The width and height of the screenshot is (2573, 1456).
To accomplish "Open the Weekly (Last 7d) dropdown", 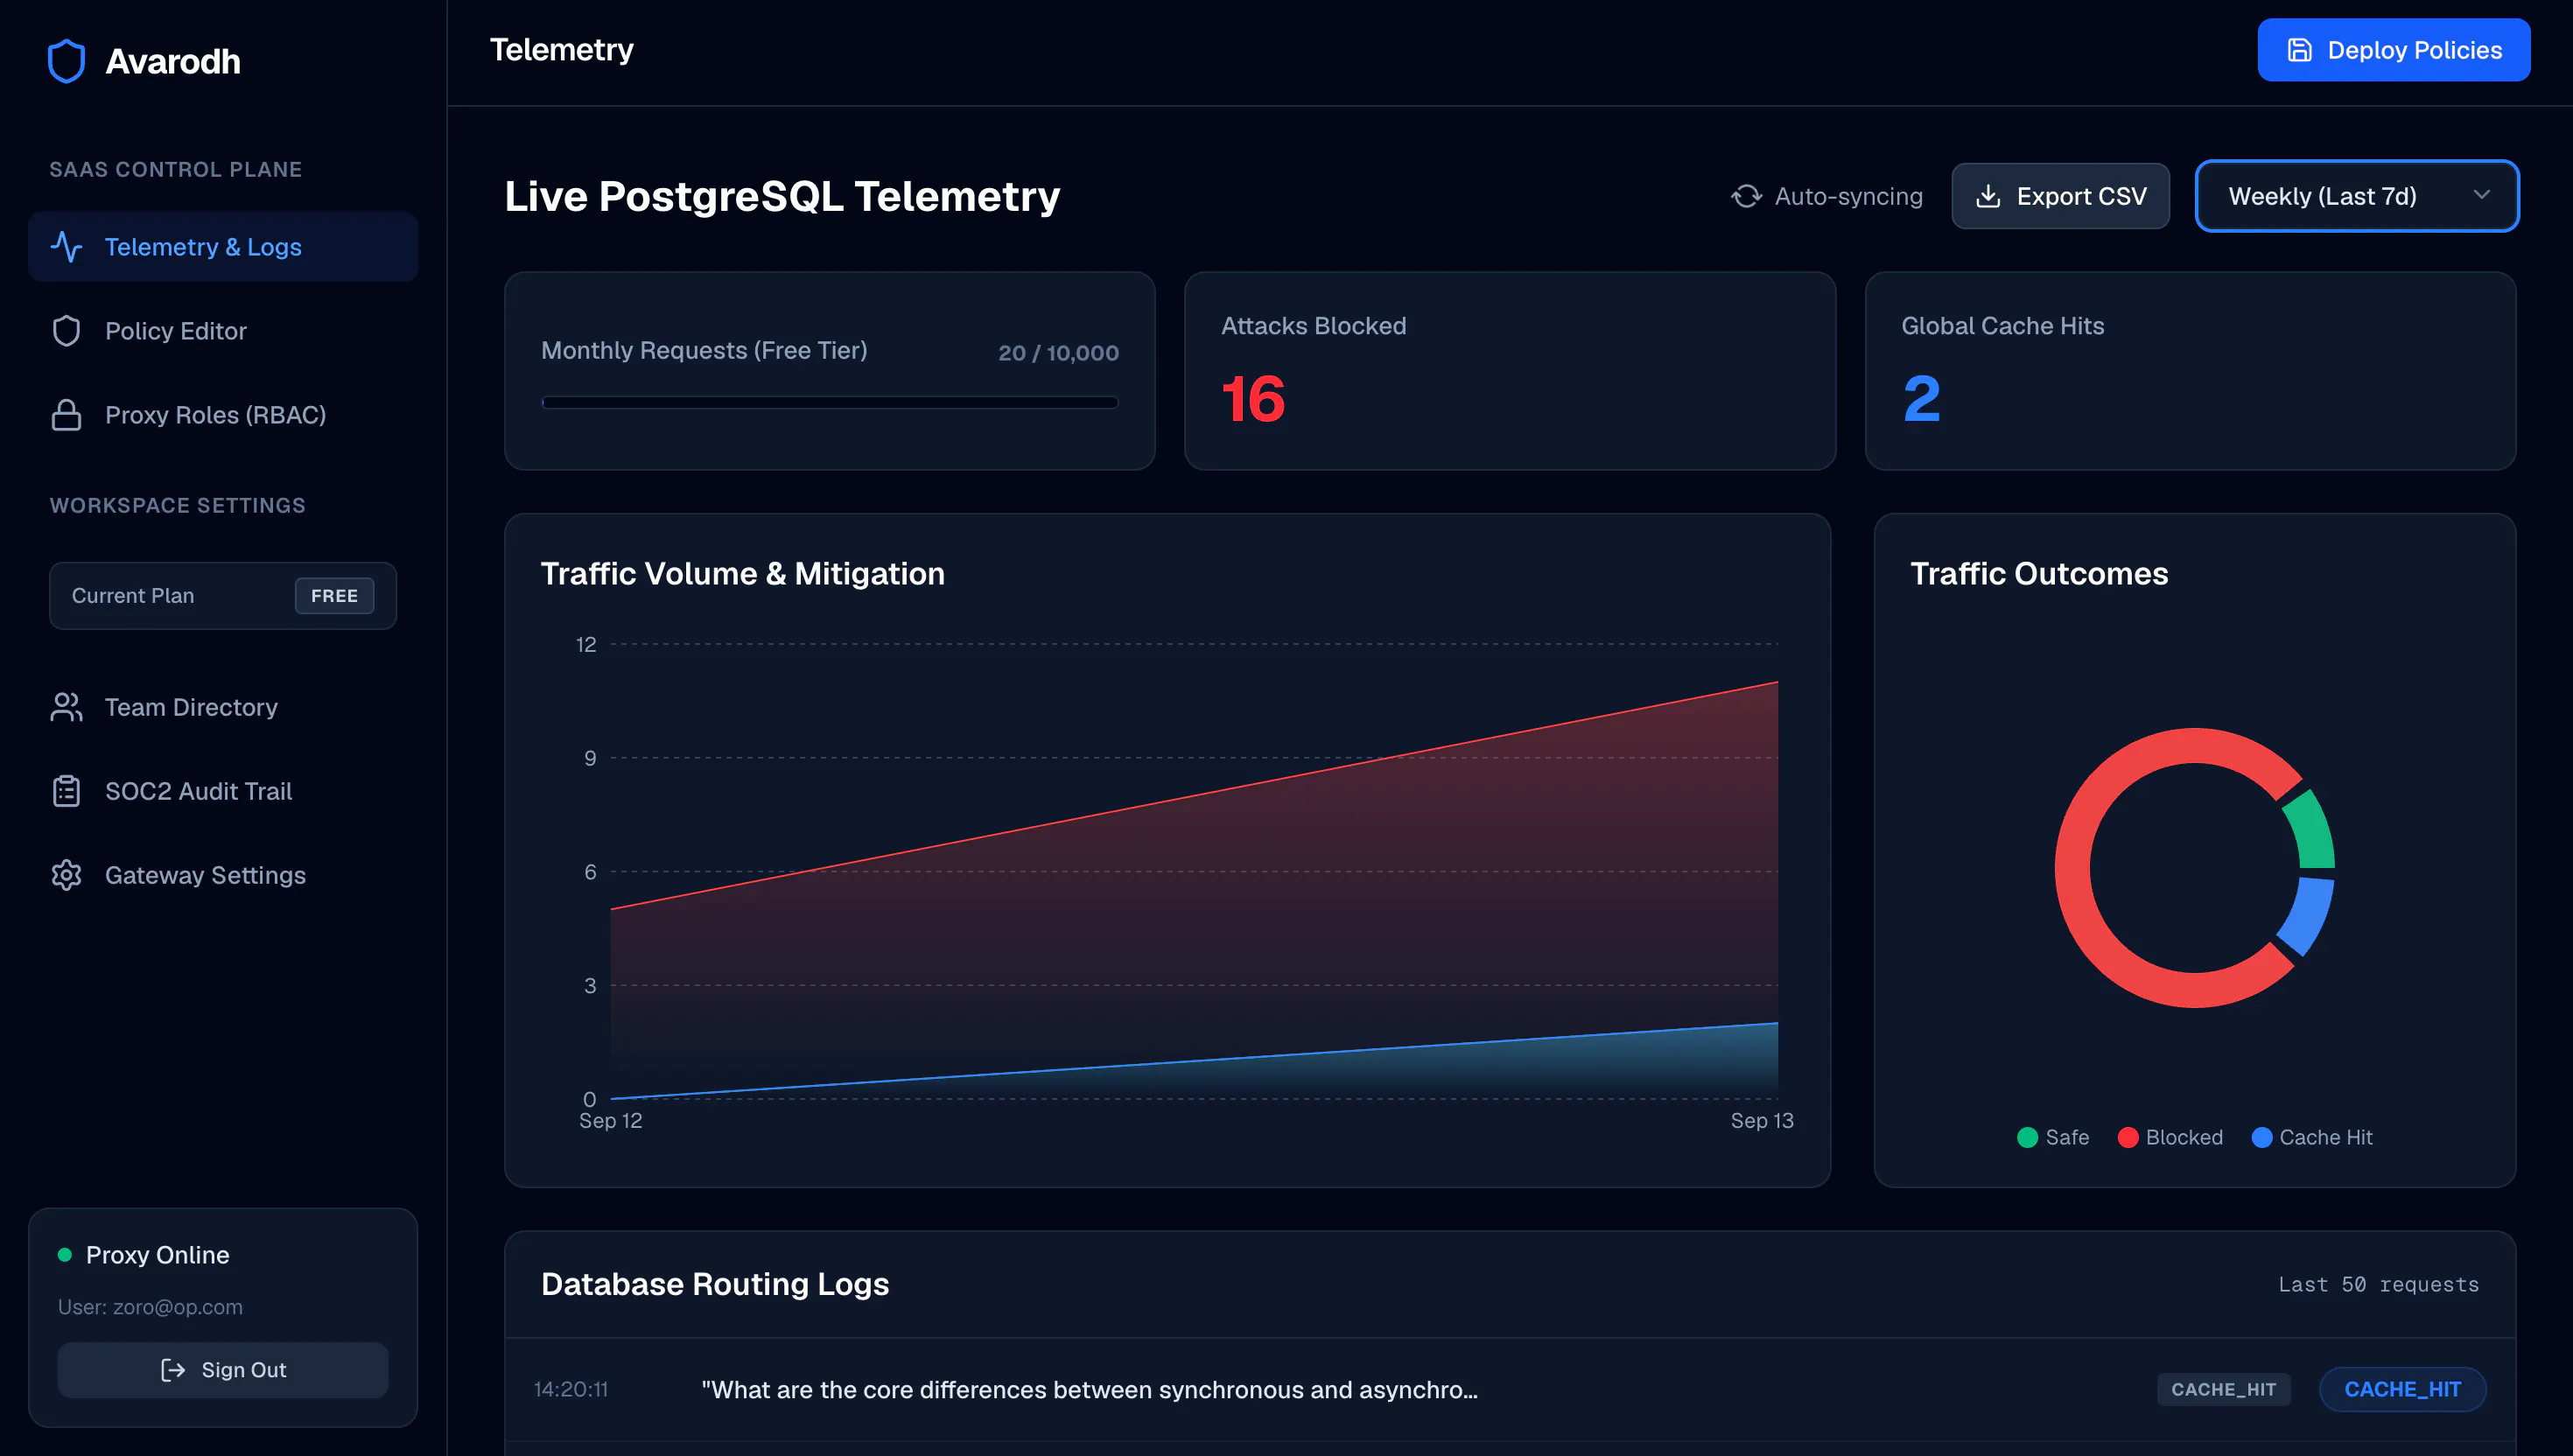I will 2357,196.
